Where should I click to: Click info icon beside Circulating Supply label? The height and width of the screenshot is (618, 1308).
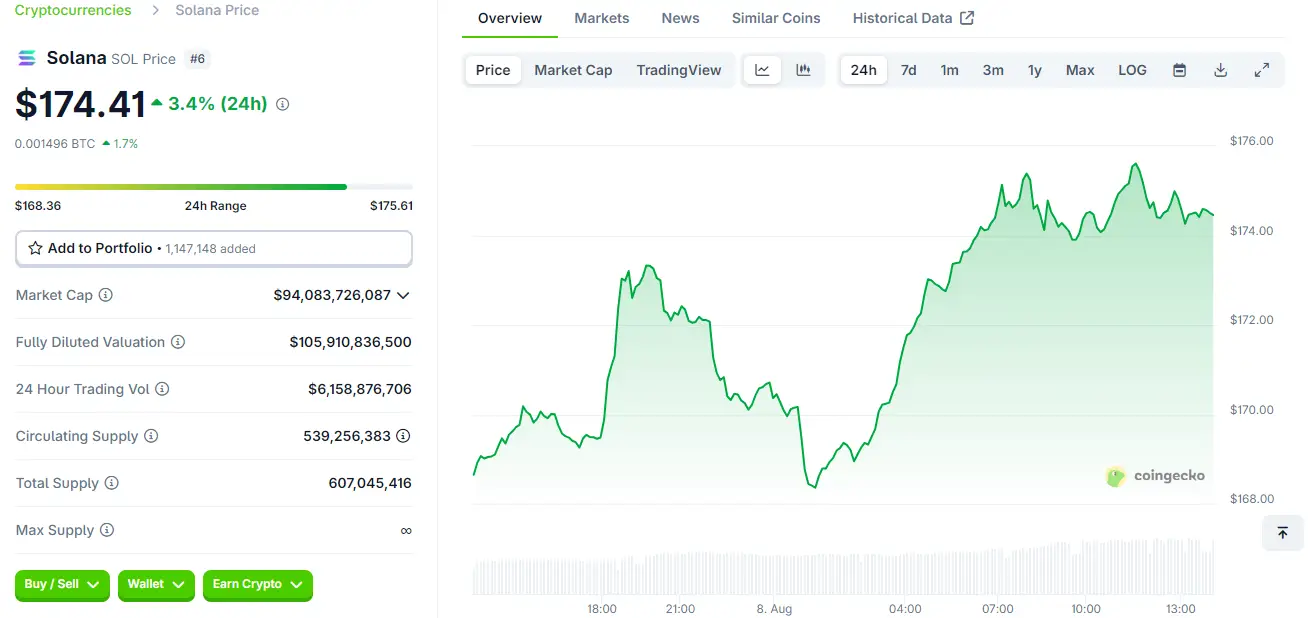coord(151,436)
